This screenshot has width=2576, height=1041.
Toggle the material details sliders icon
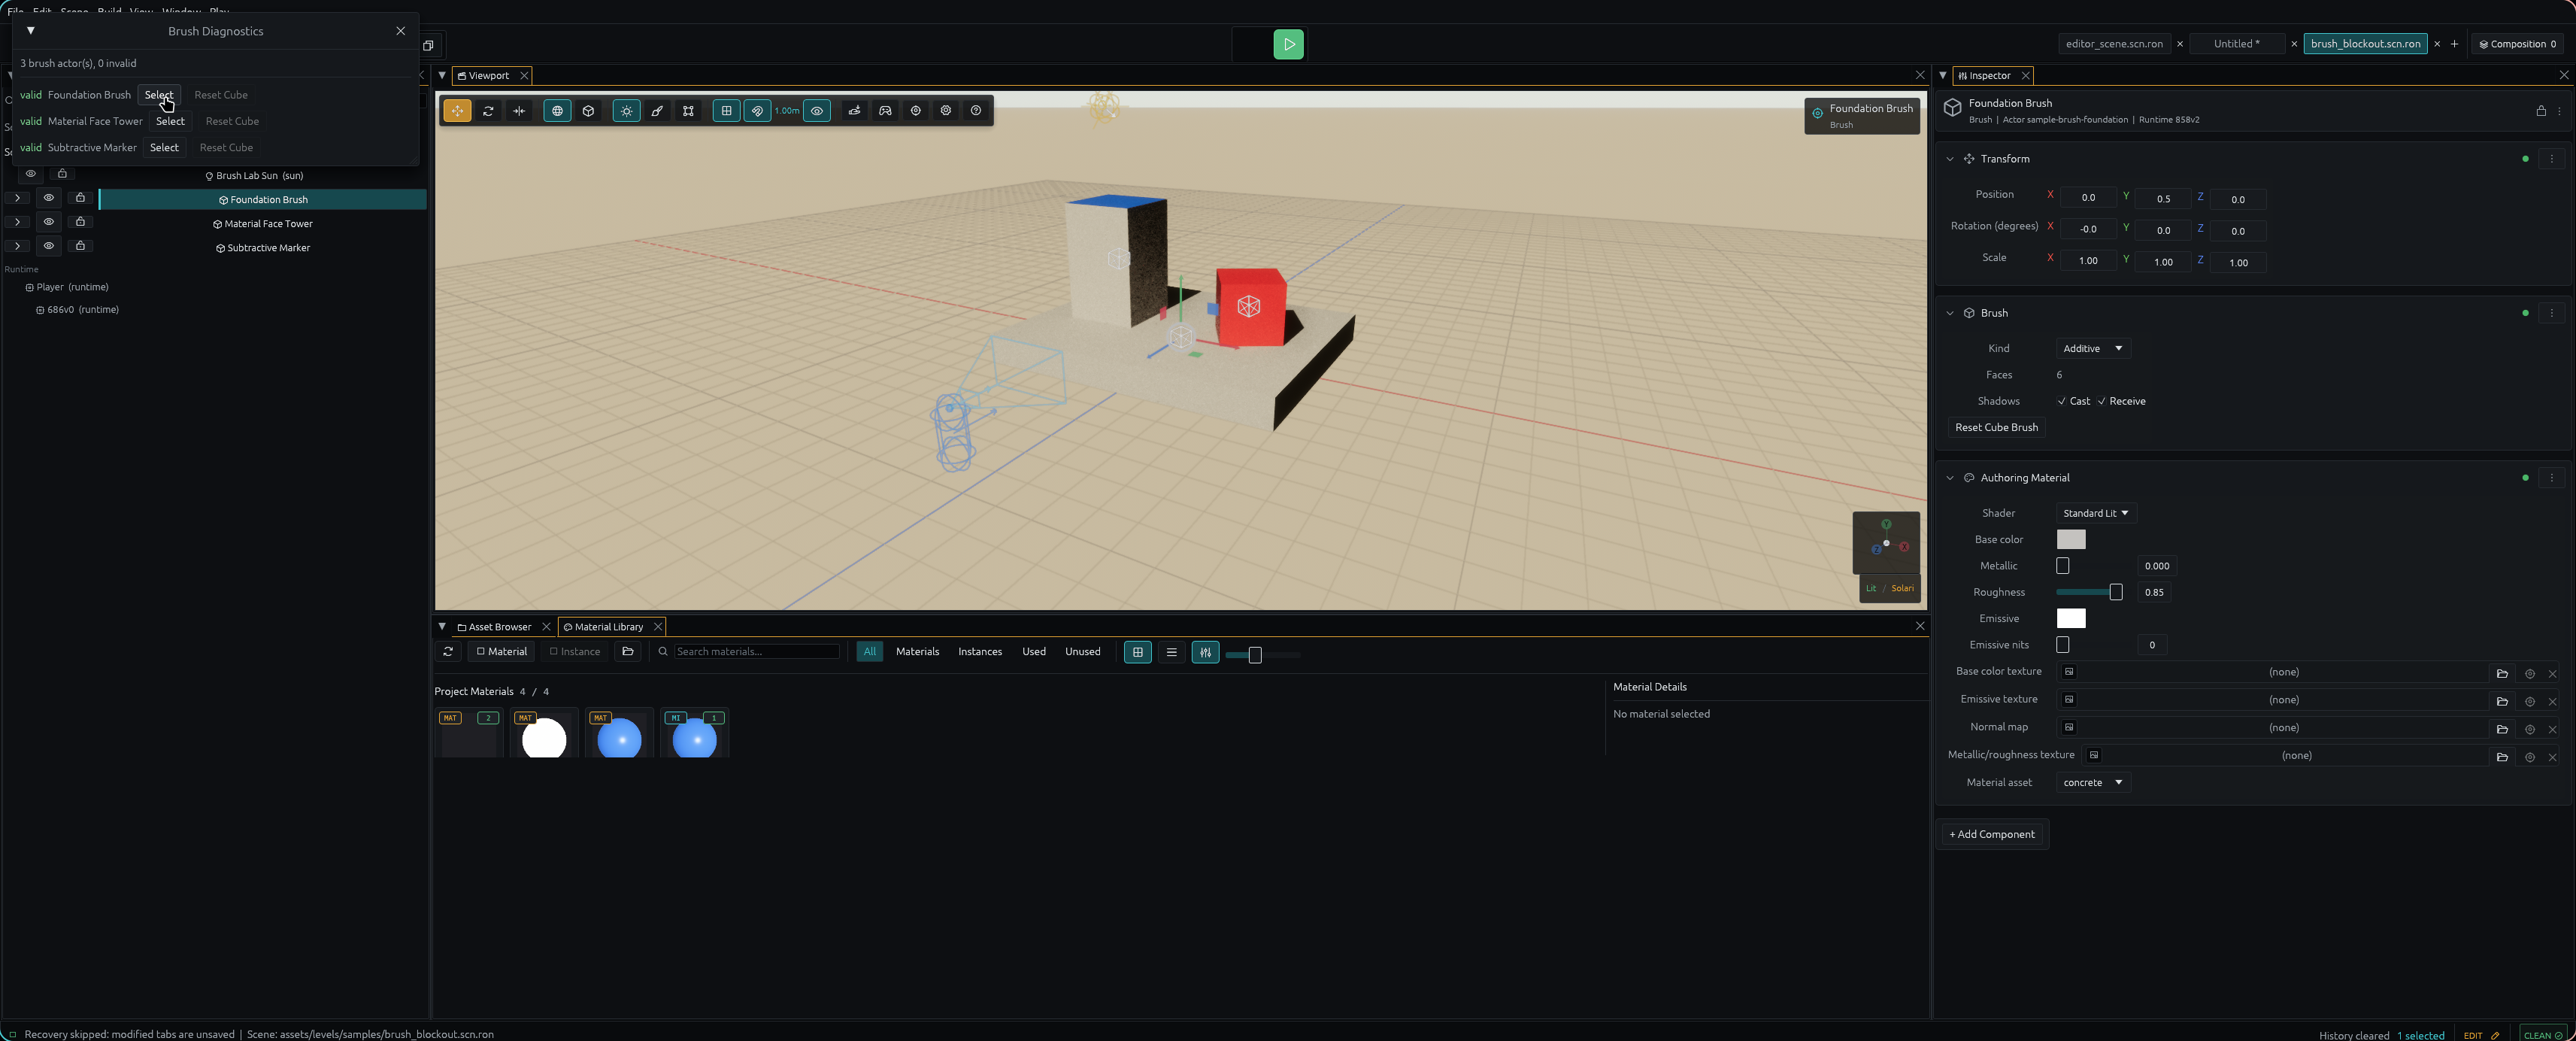[1205, 653]
